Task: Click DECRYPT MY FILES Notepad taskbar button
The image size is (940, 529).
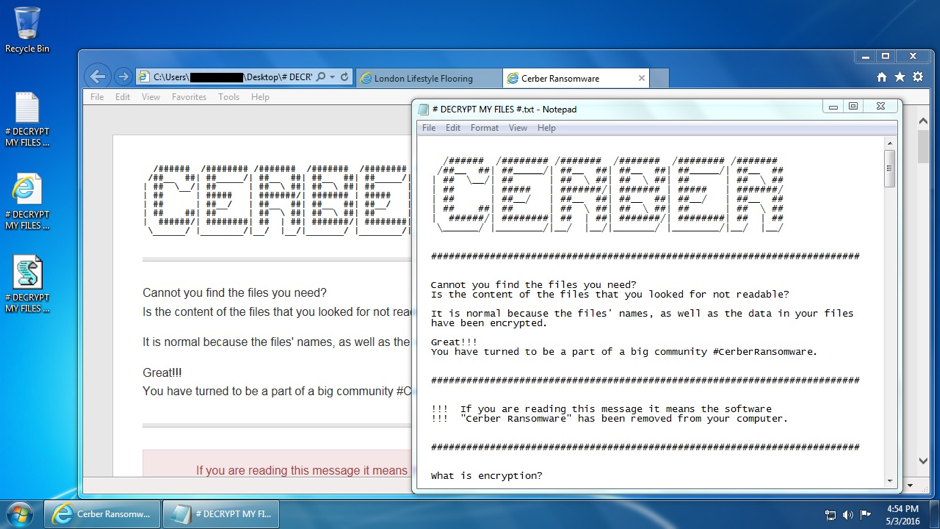Action: click(x=223, y=514)
